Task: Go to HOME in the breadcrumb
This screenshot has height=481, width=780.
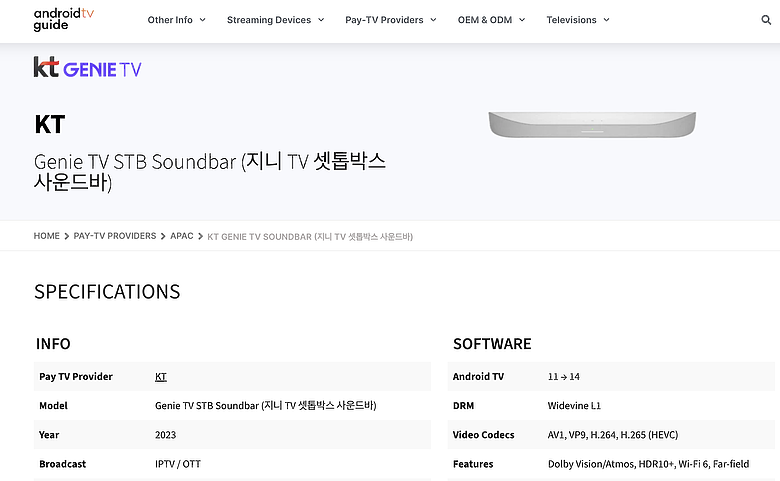Action: click(46, 236)
